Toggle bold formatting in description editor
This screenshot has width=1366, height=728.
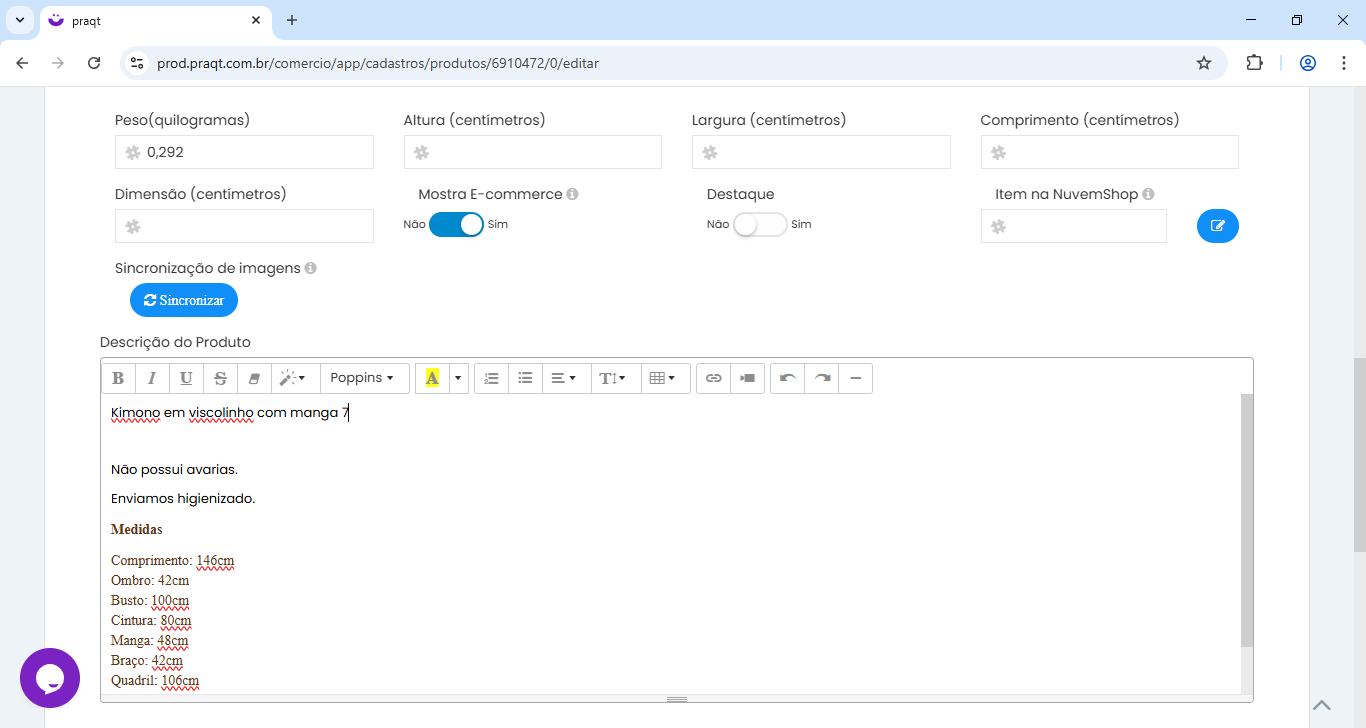[118, 378]
